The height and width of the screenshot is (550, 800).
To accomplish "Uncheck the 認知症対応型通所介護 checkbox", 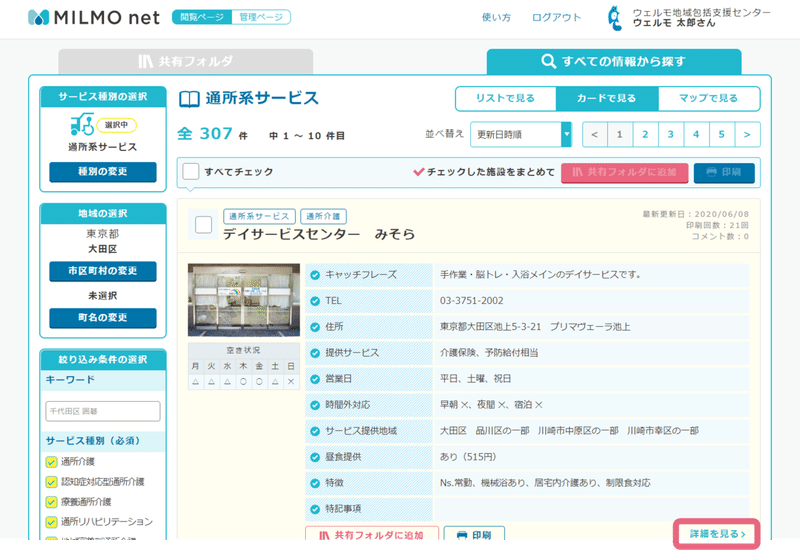I will [x=51, y=482].
